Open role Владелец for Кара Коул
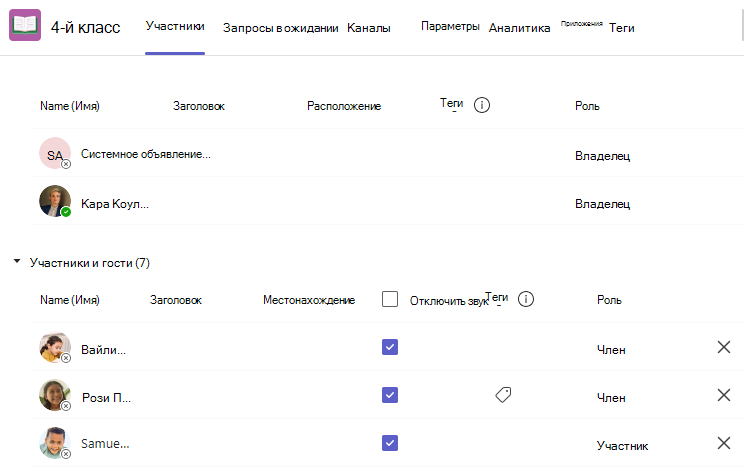This screenshot has height=469, width=744. [603, 204]
